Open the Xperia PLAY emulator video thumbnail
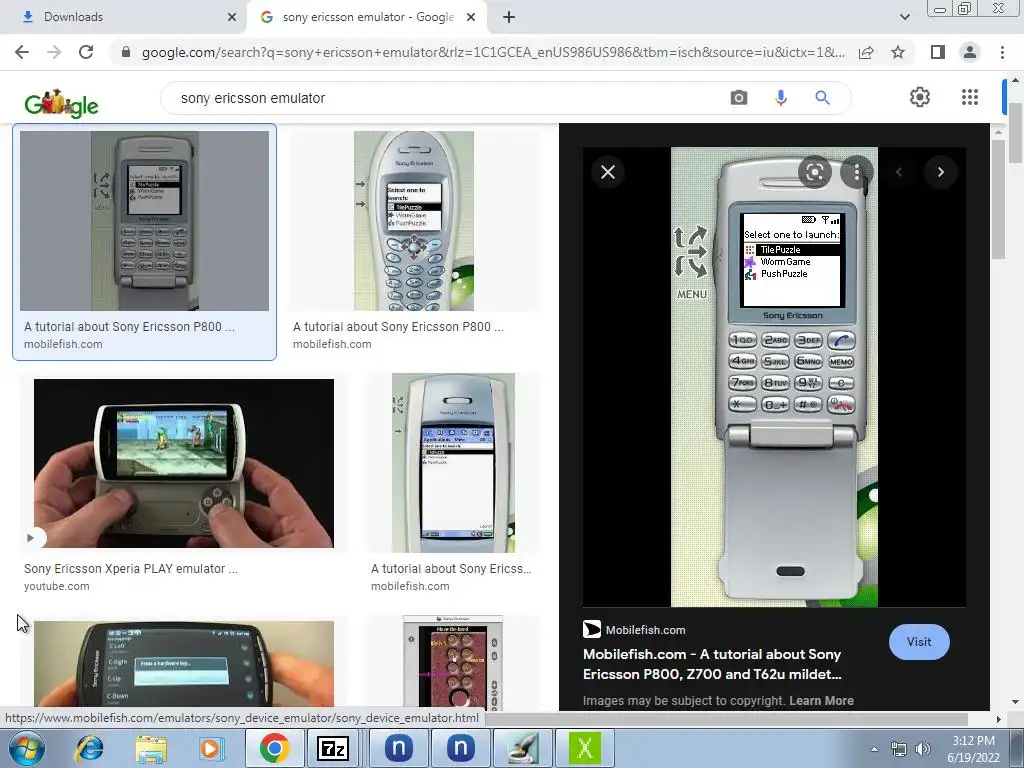 [184, 463]
